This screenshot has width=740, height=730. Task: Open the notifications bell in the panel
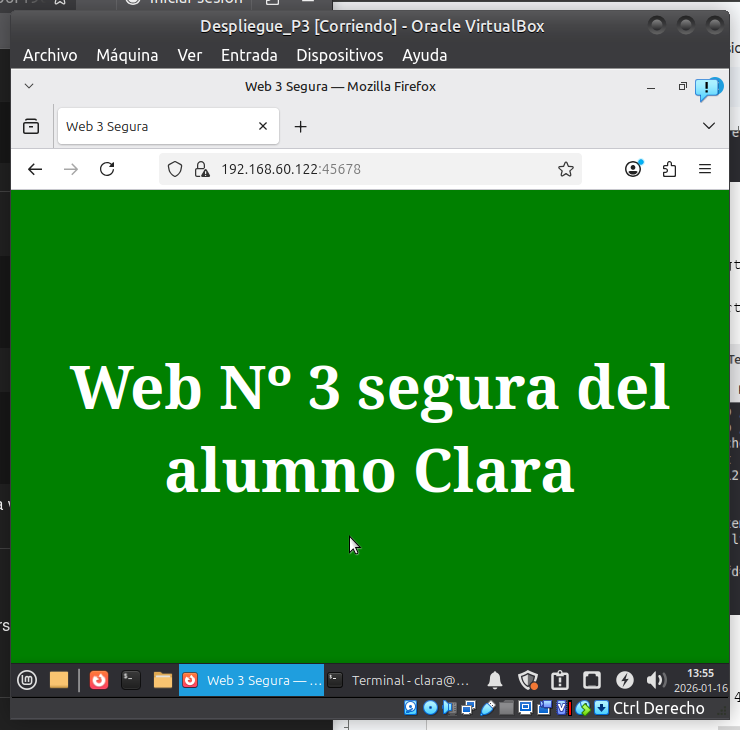pyautogui.click(x=495, y=681)
